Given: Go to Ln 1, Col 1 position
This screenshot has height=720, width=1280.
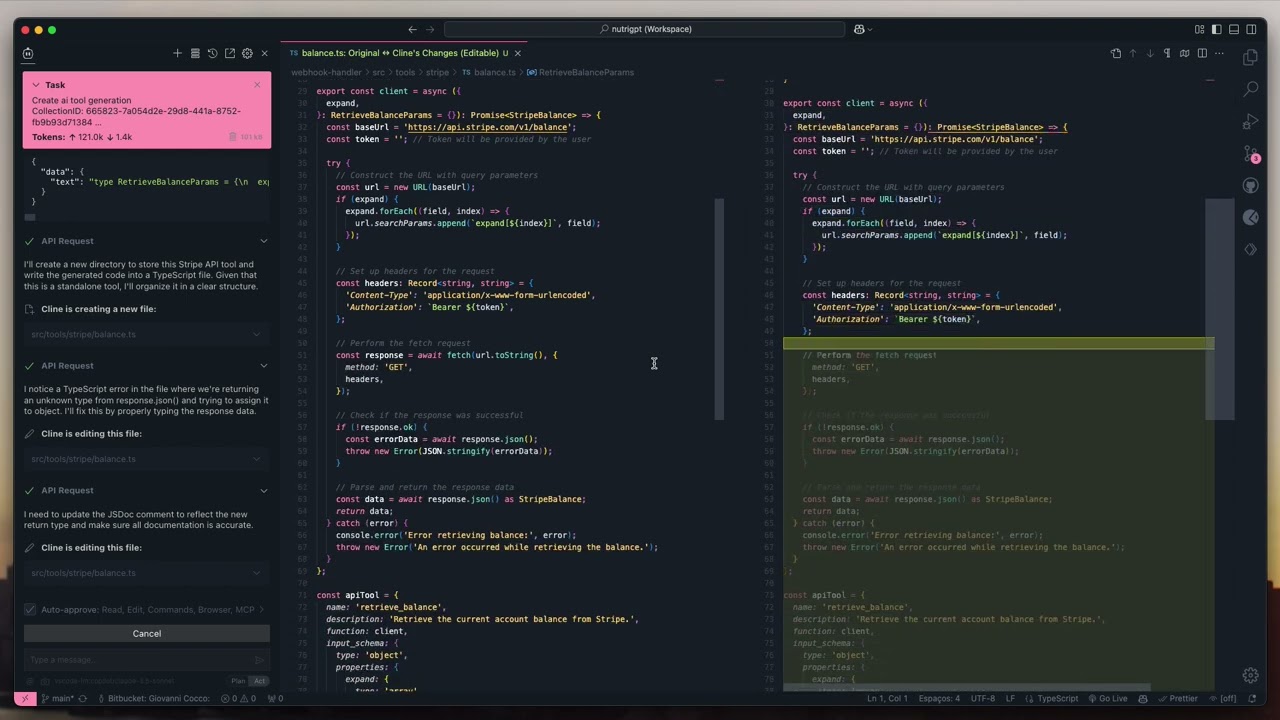Looking at the screenshot, I should click(887, 698).
